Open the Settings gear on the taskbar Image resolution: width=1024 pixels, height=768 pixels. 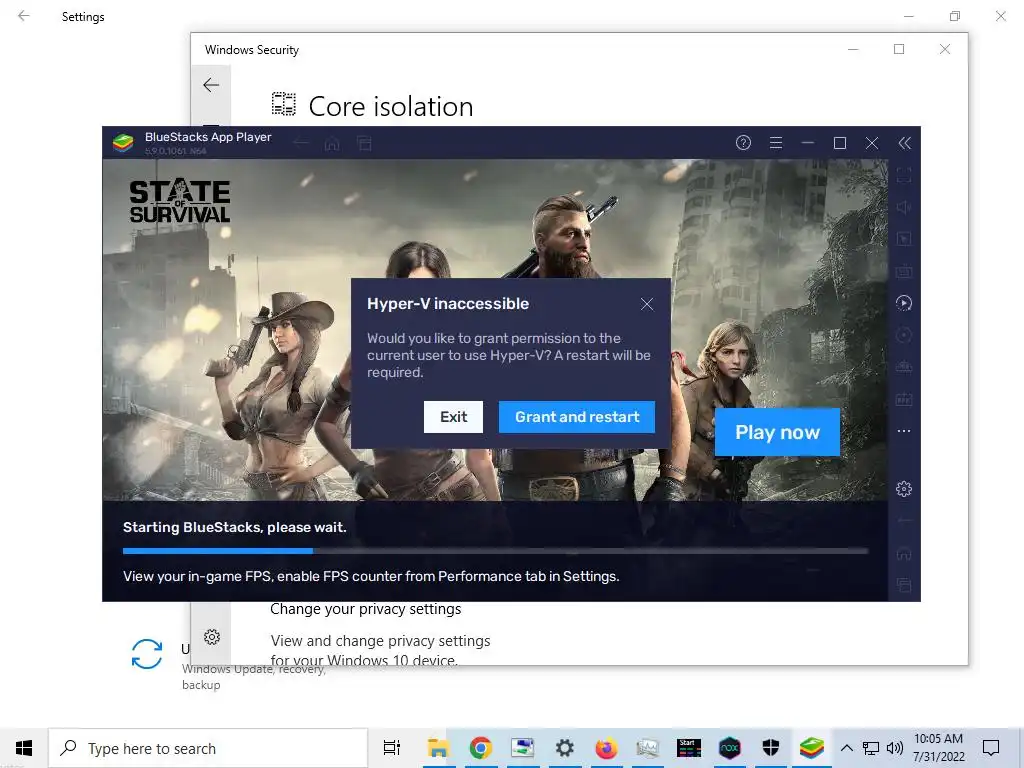point(564,748)
